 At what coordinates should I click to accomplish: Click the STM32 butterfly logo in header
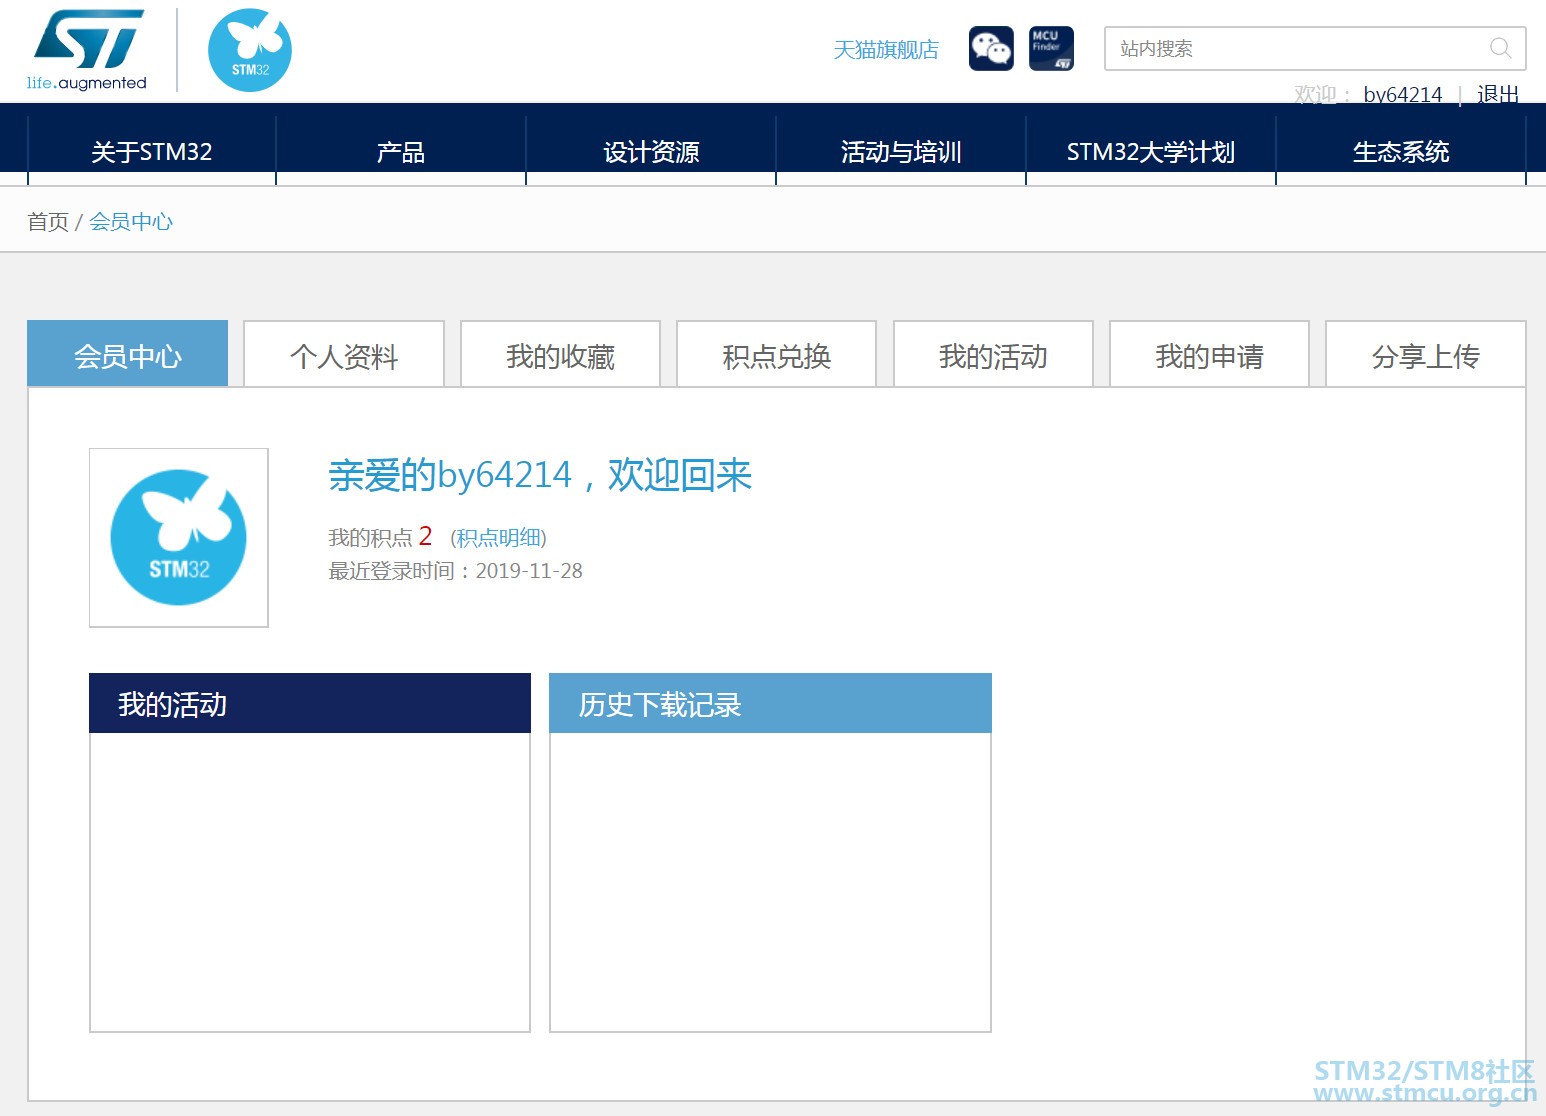[x=250, y=50]
